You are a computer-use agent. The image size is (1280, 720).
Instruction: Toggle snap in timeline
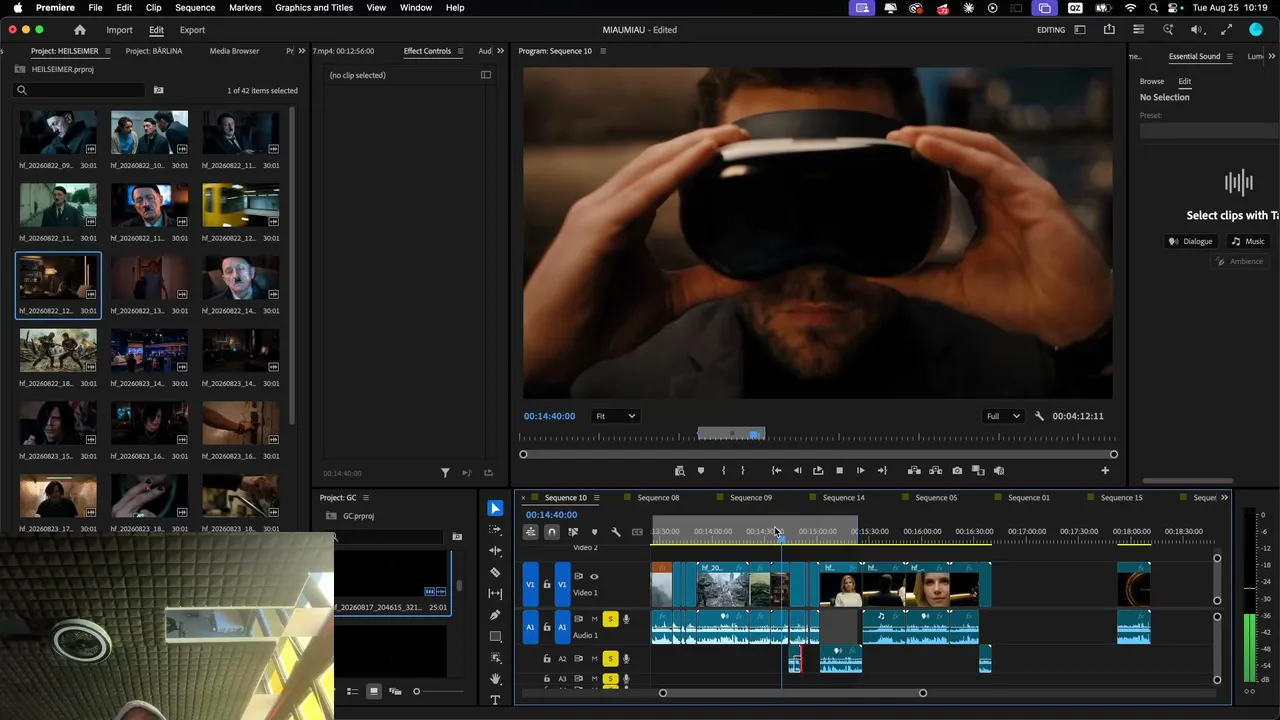tap(552, 532)
